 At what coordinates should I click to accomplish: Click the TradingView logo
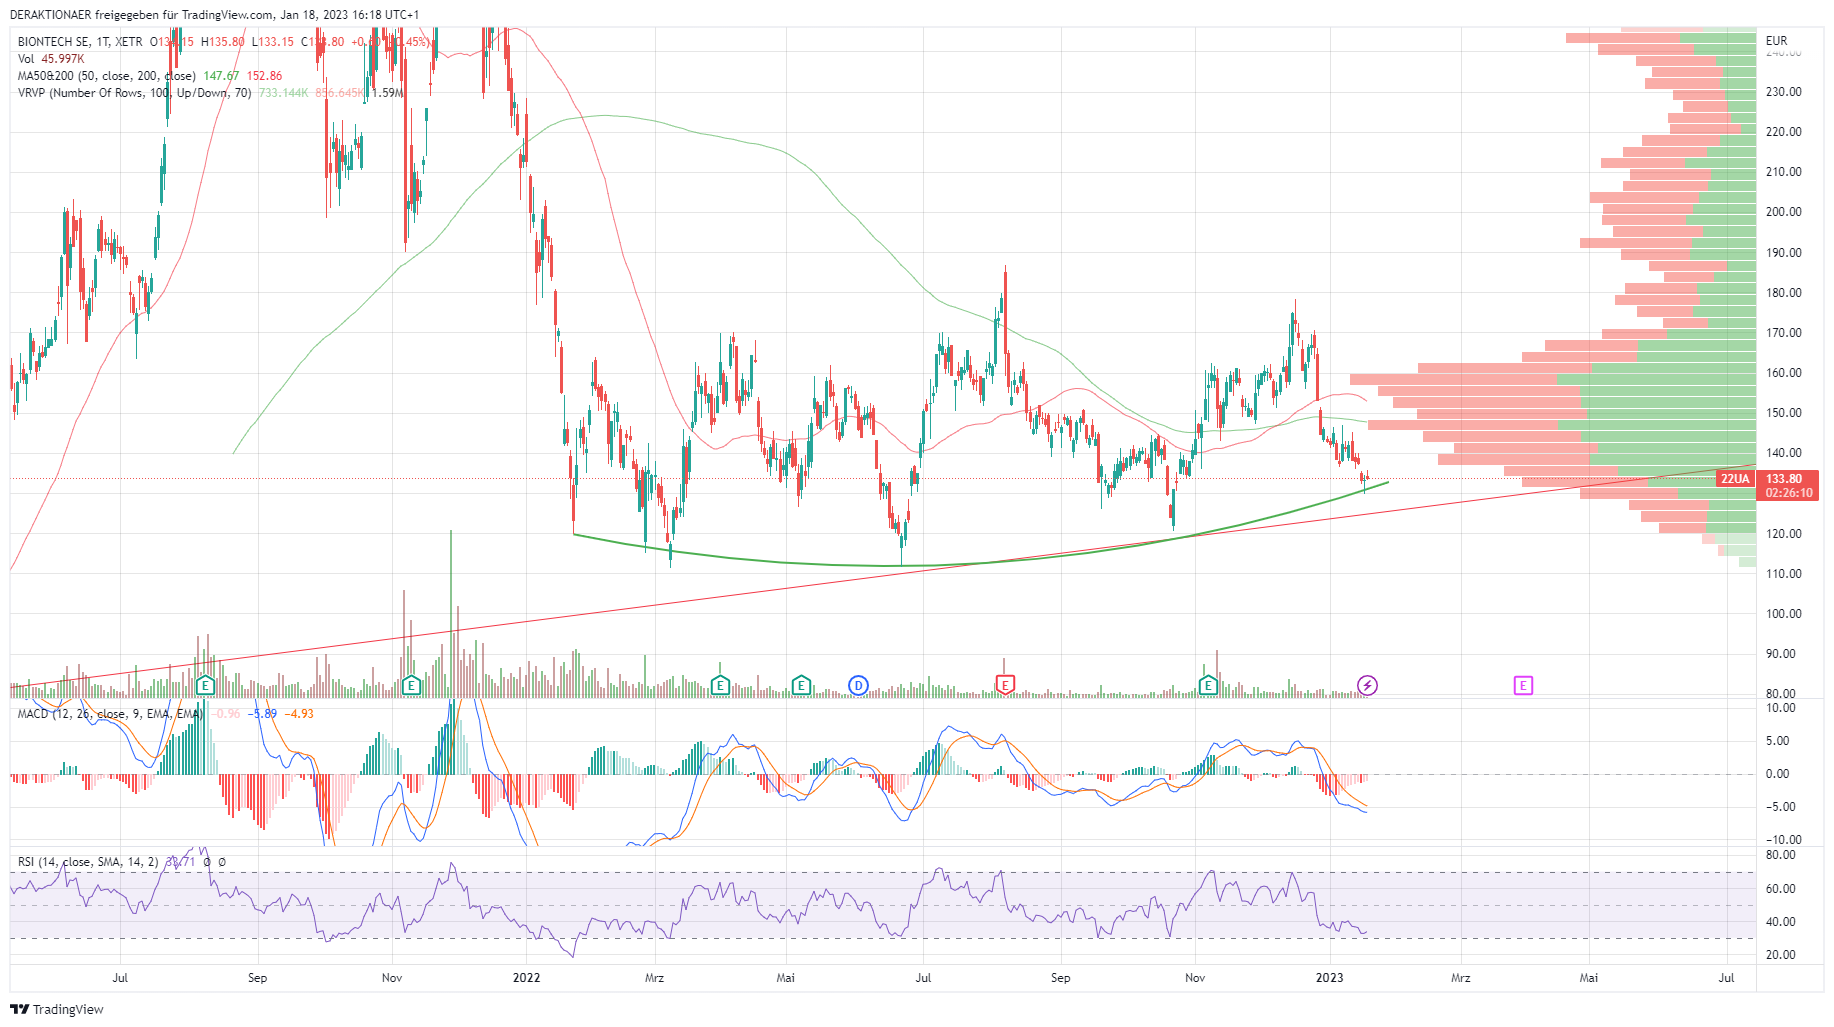tap(57, 1009)
